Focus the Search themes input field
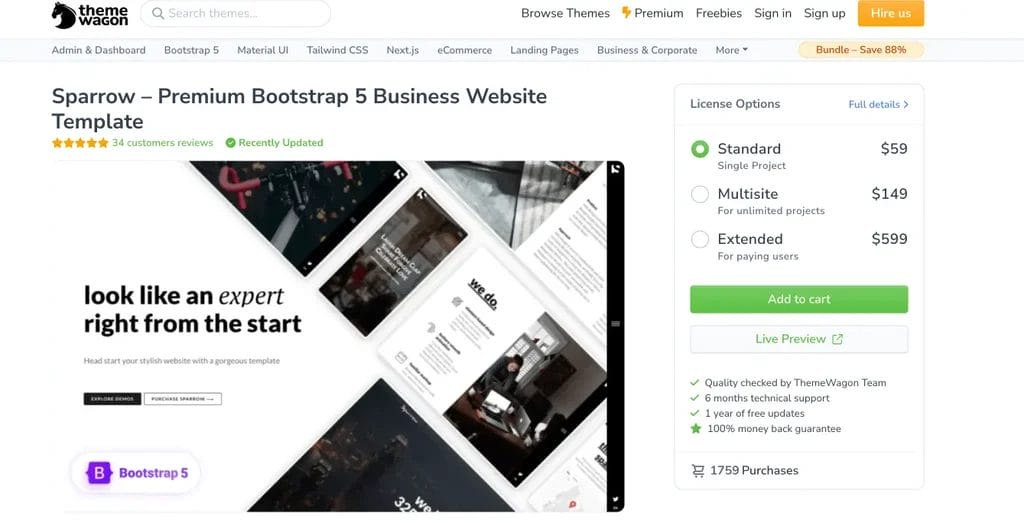The height and width of the screenshot is (523, 1024). [x=235, y=13]
